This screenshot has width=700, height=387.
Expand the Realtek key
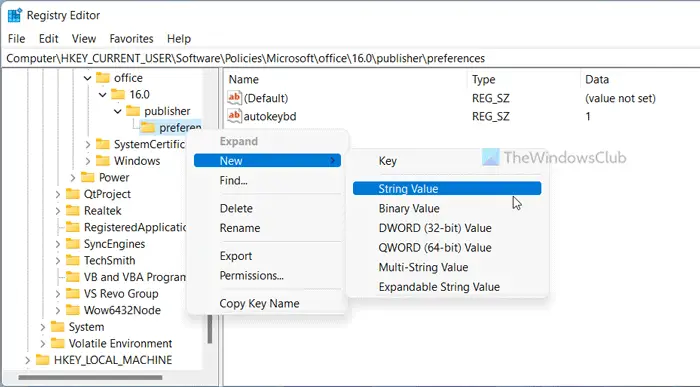(58, 210)
